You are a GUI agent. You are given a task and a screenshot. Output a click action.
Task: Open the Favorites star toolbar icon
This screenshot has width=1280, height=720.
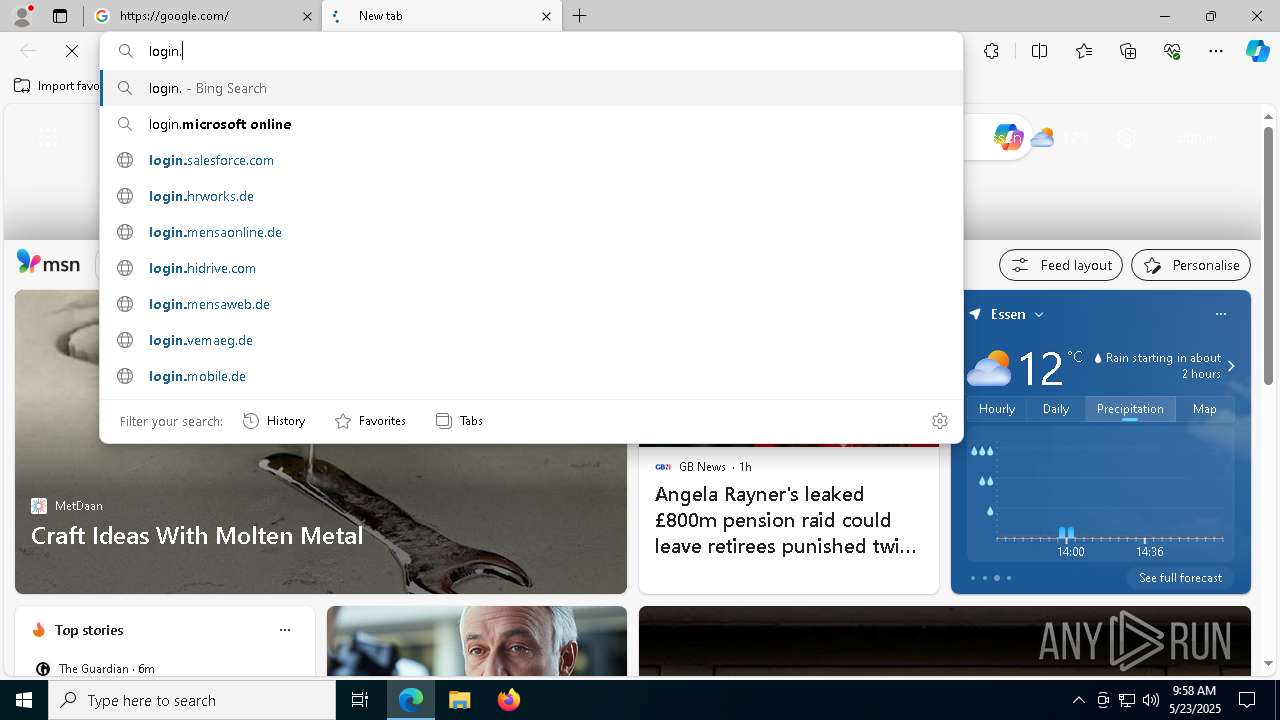tap(1084, 51)
